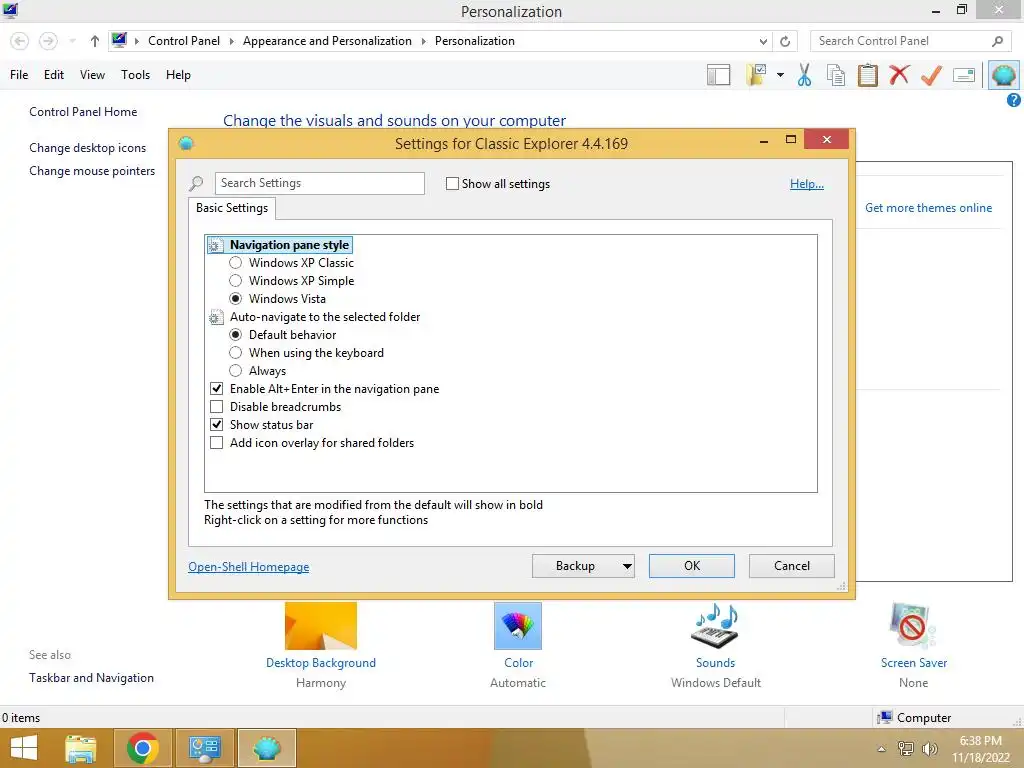Go up one level with Up arrow
This screenshot has height=768, width=1024.
point(95,41)
